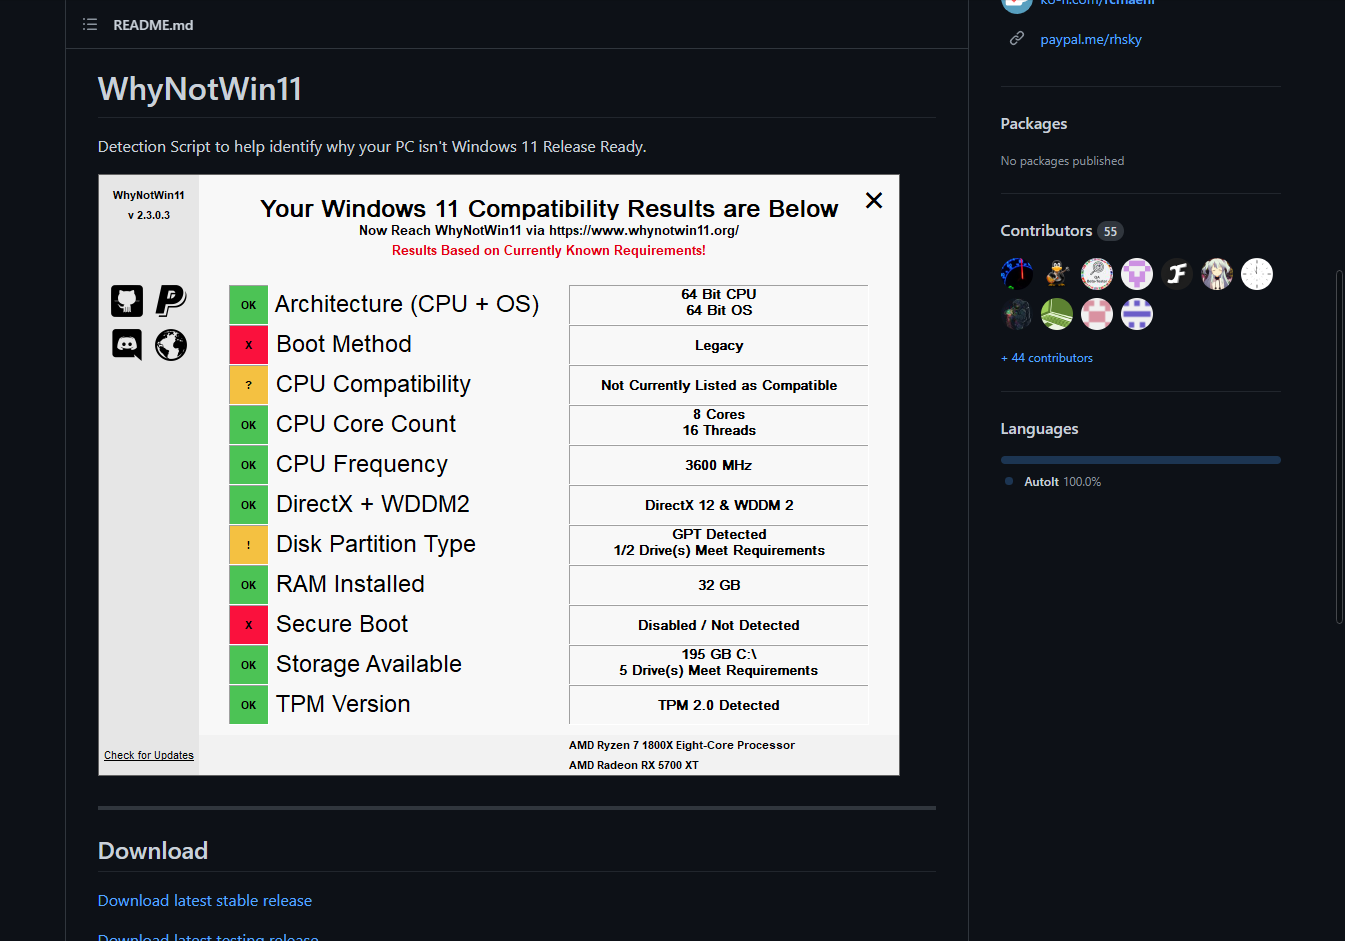1345x941 pixels.
Task: Click 'AMD Ryzen 7 1800X Eight-Core Processor' text
Action: click(x=682, y=745)
